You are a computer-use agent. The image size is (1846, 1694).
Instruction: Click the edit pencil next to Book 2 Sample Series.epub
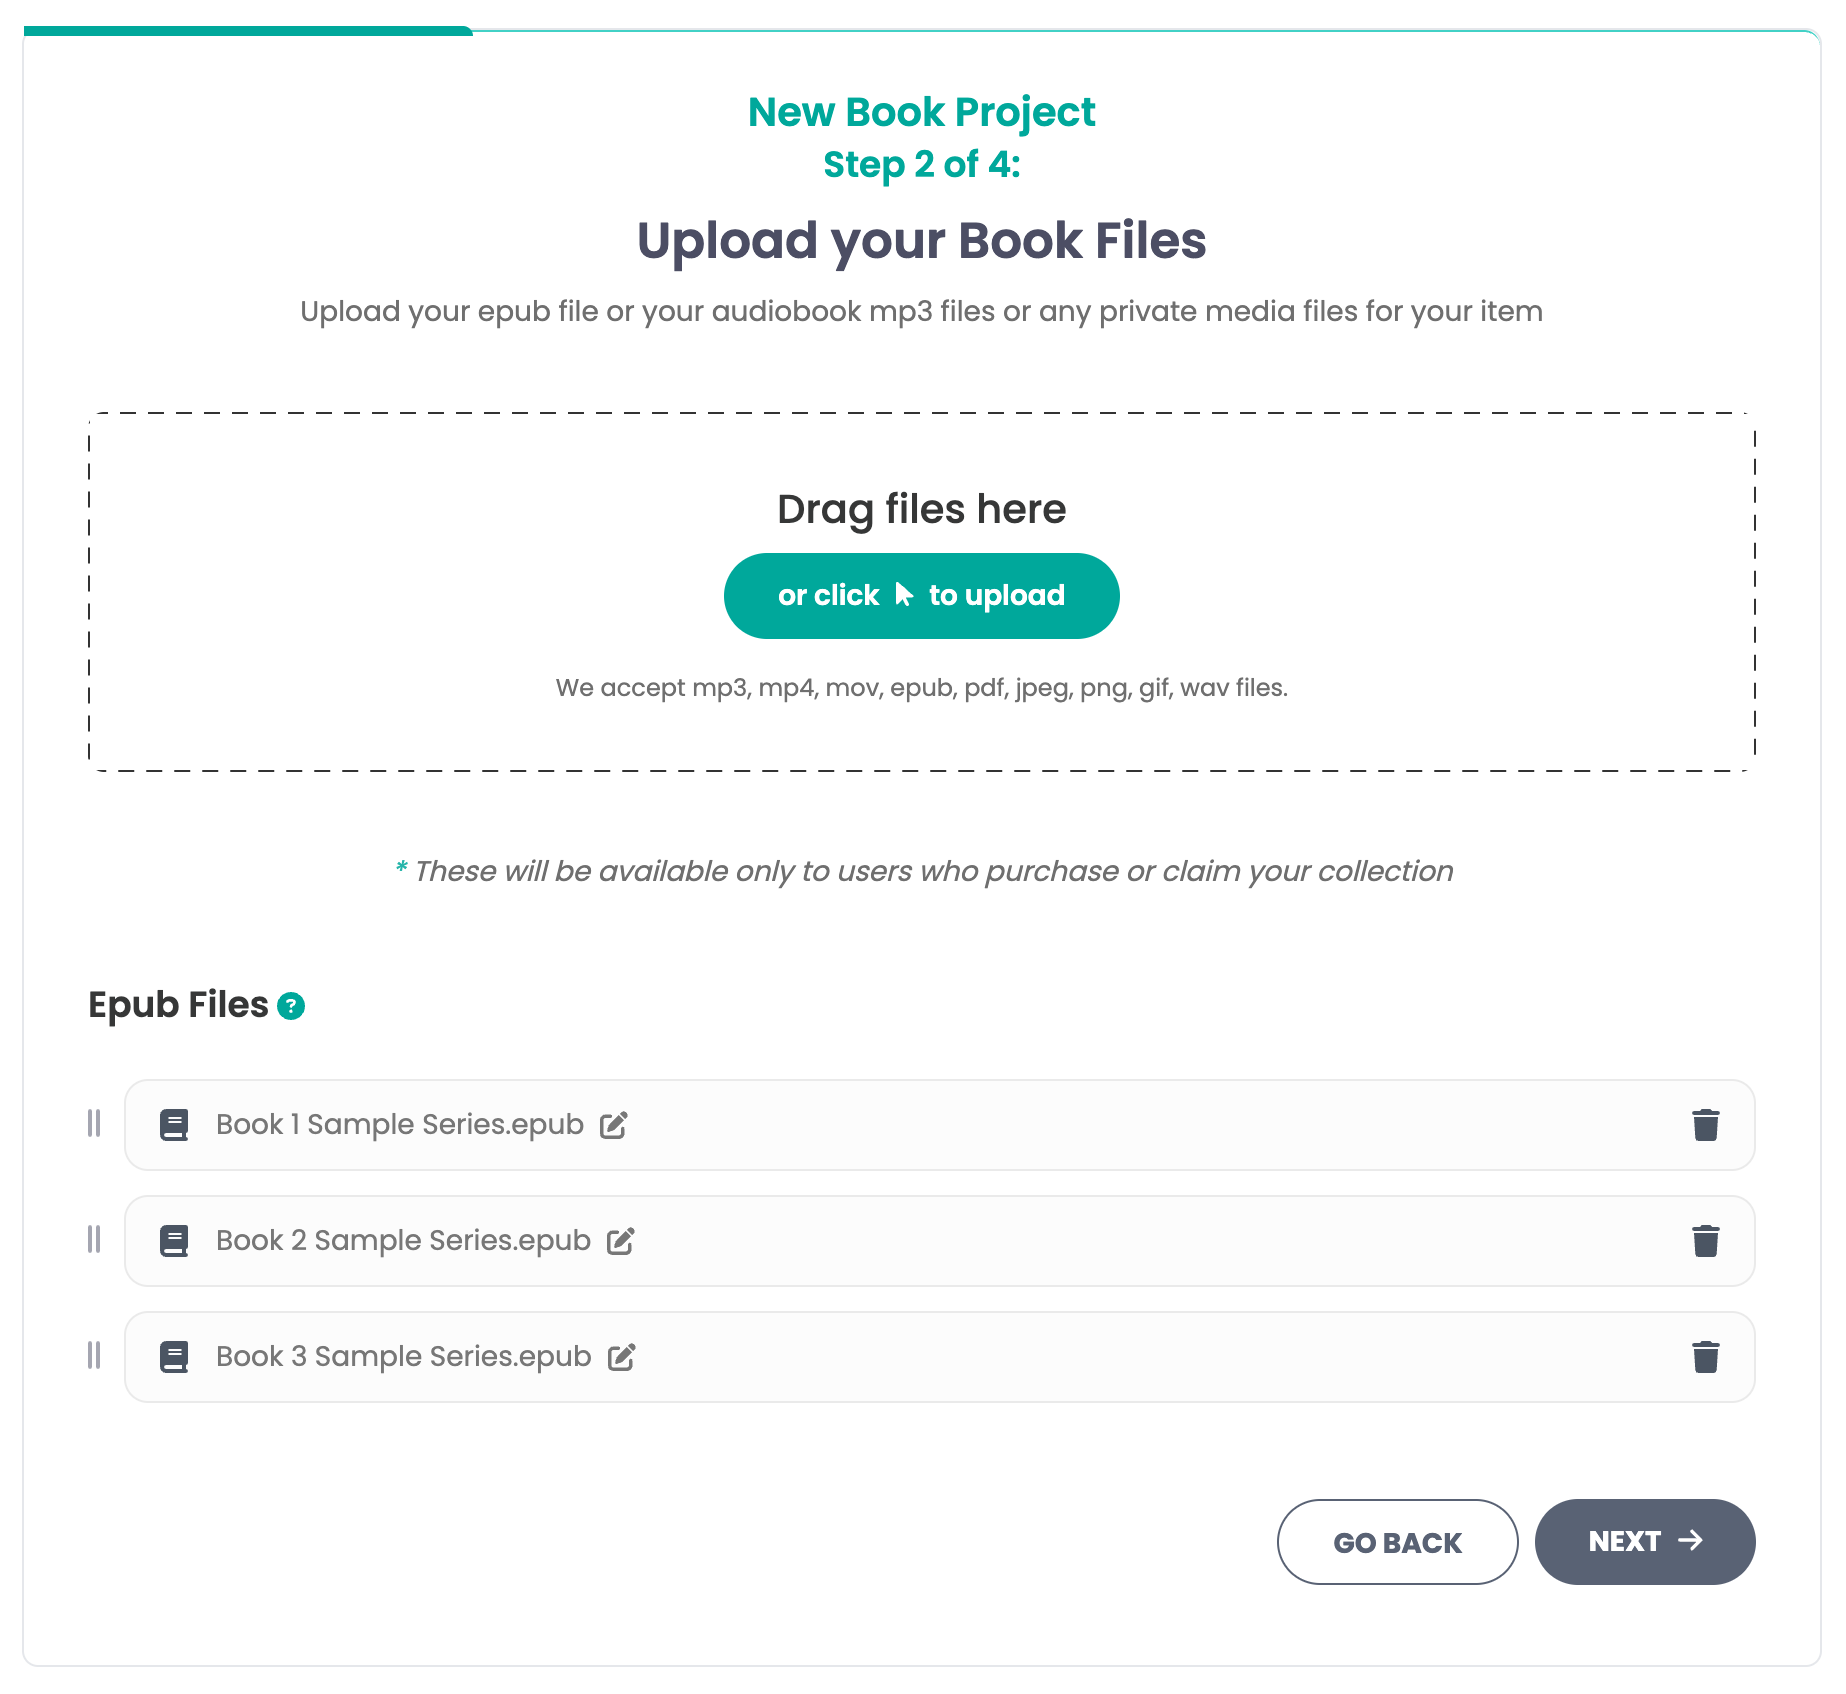pos(620,1240)
